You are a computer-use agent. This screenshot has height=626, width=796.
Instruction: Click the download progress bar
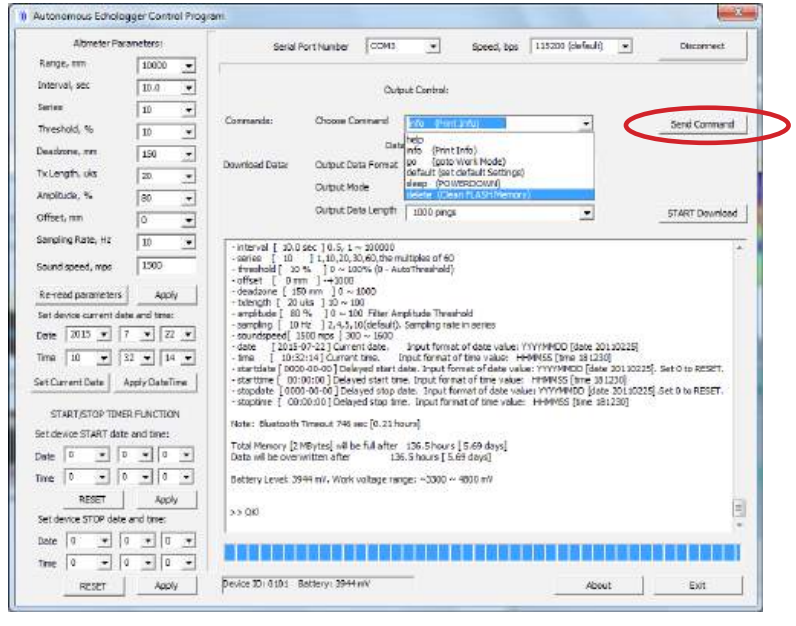482,553
